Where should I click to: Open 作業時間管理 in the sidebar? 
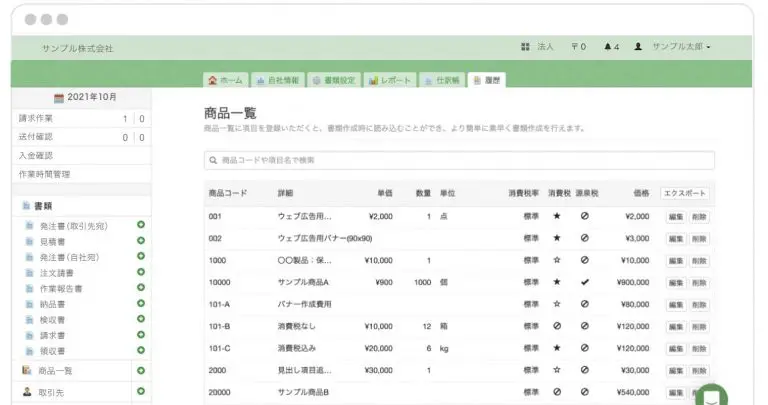(44, 174)
